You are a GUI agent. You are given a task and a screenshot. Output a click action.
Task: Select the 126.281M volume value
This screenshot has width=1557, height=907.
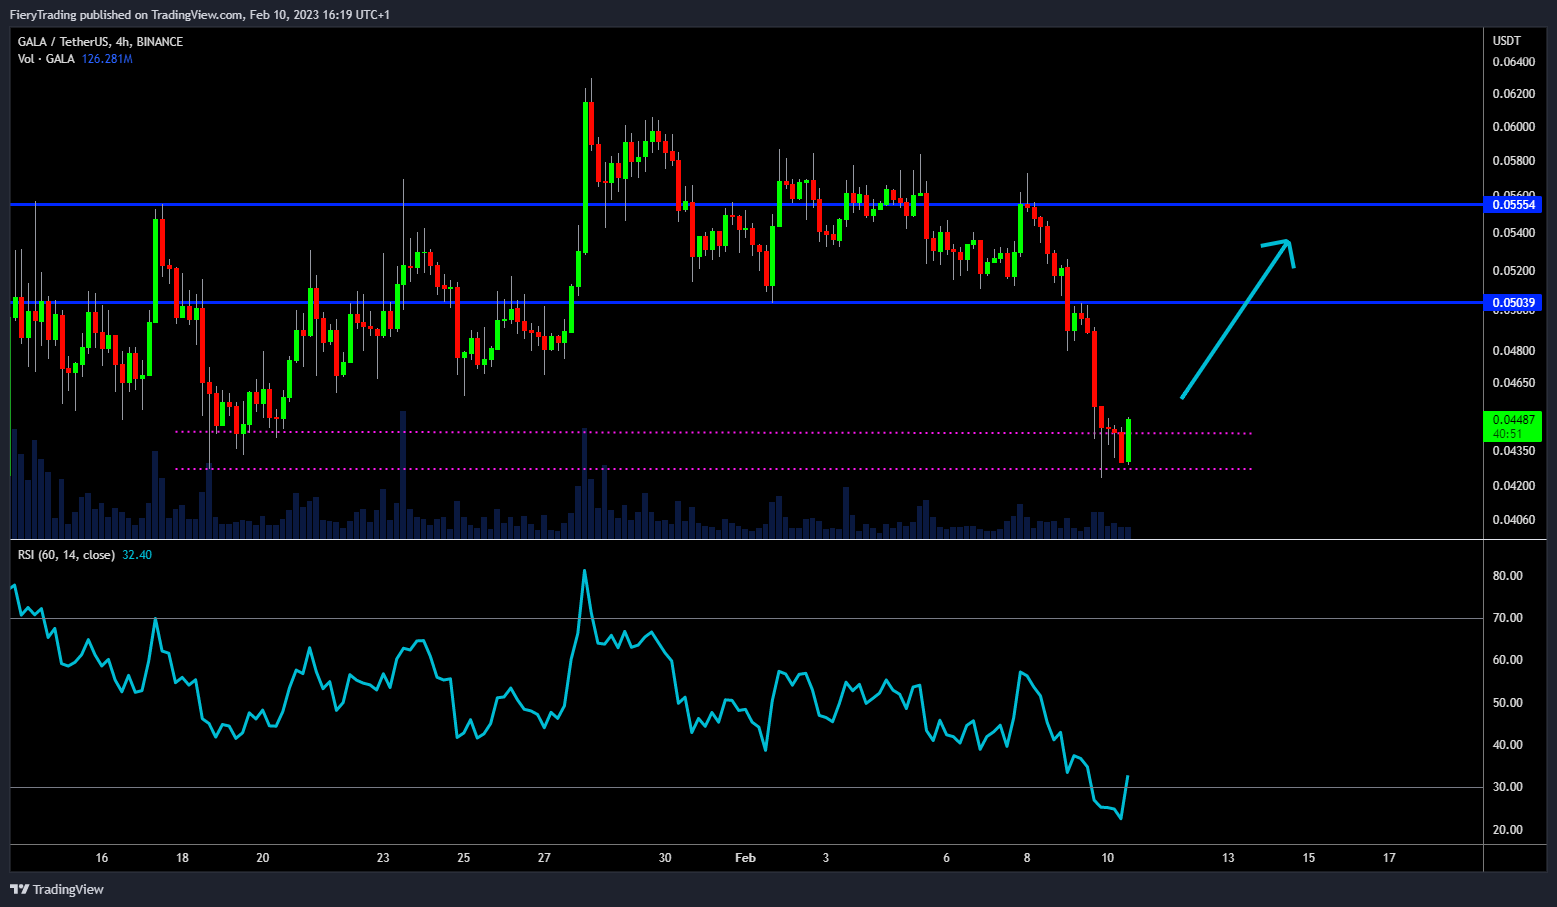pyautogui.click(x=107, y=59)
